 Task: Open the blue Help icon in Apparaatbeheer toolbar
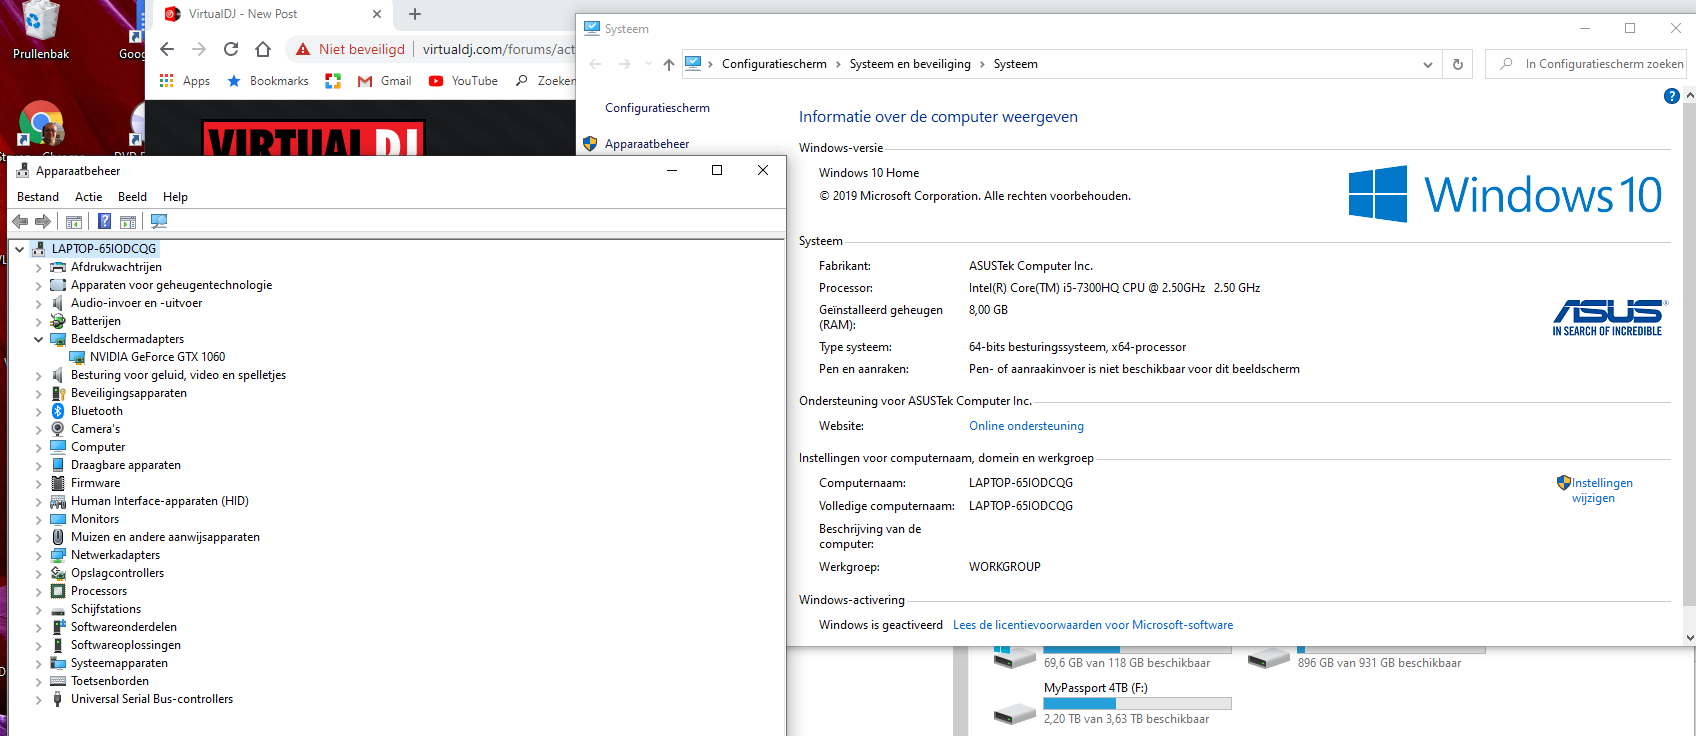pyautogui.click(x=104, y=221)
